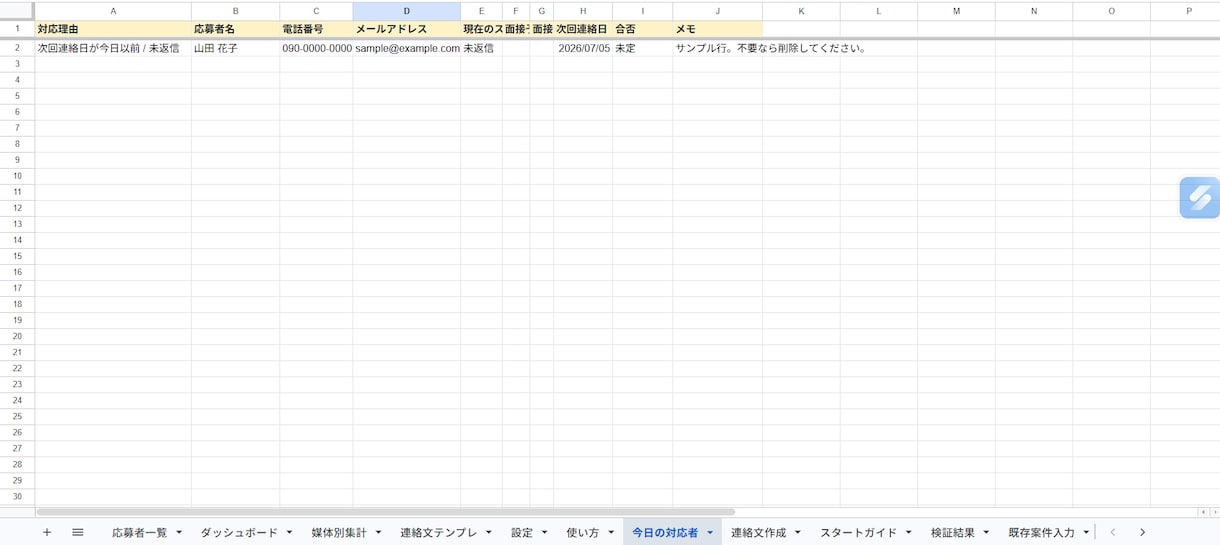Switch to 連絡文作成 sheet tab

759,533
